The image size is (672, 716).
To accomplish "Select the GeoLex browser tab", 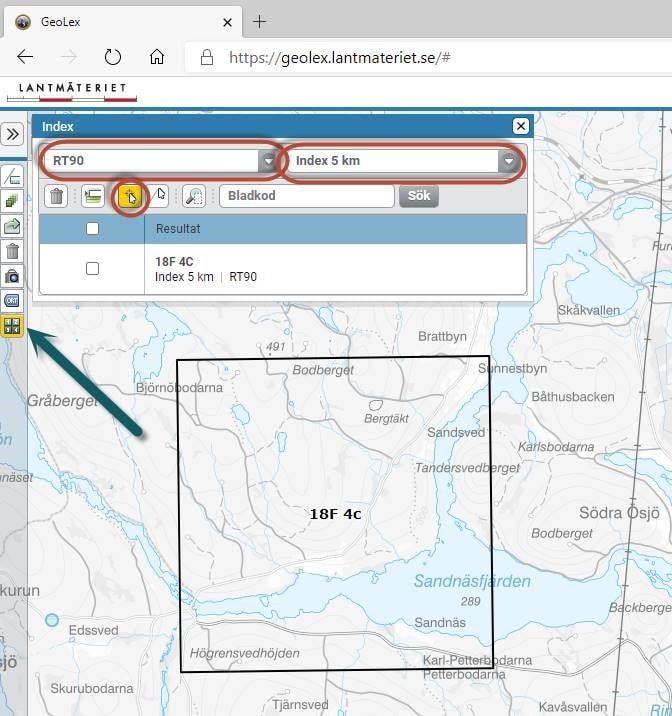I will coord(122,22).
